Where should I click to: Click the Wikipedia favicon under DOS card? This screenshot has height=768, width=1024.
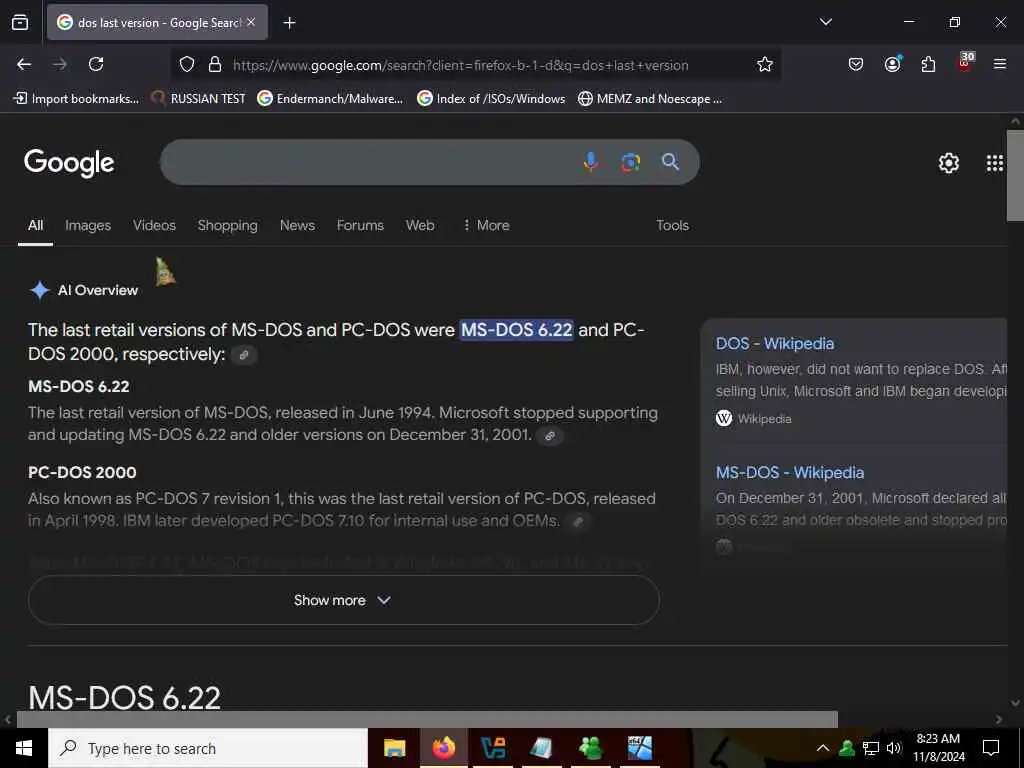724,419
